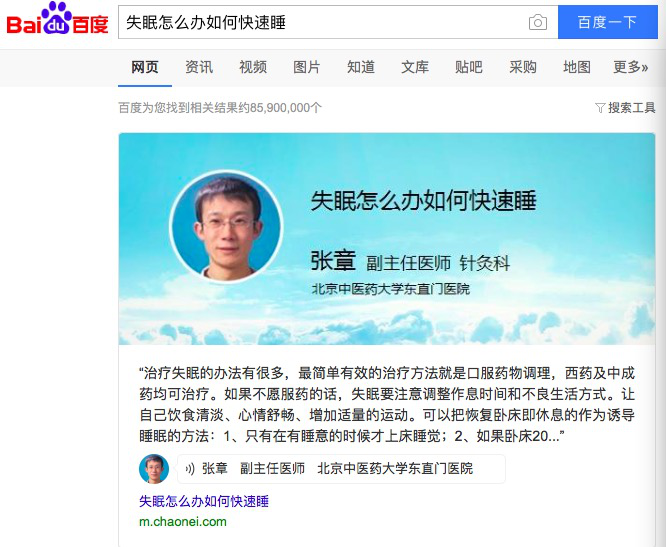The width and height of the screenshot is (666, 547).
Task: Click the Baidu paw logo
Action: 57,19
